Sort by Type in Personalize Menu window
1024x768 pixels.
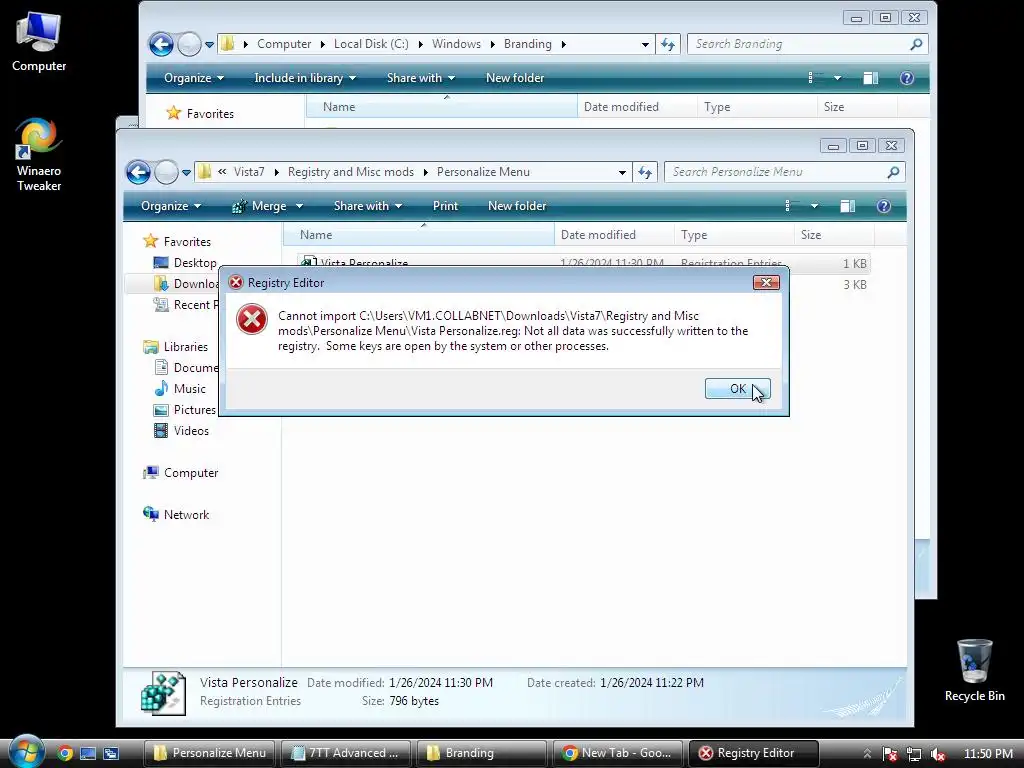734,234
